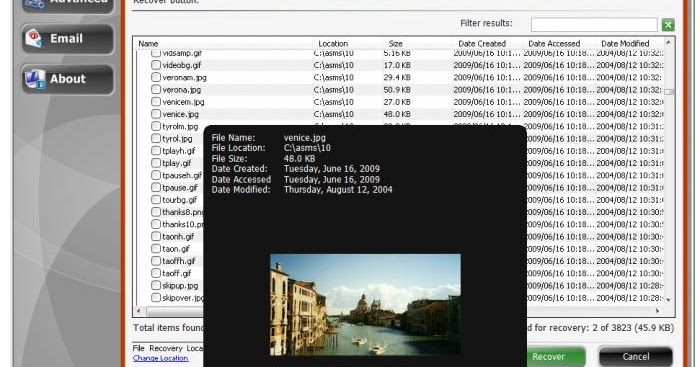The width and height of the screenshot is (700, 367).
Task: Click the About computer icon
Action: pos(35,79)
